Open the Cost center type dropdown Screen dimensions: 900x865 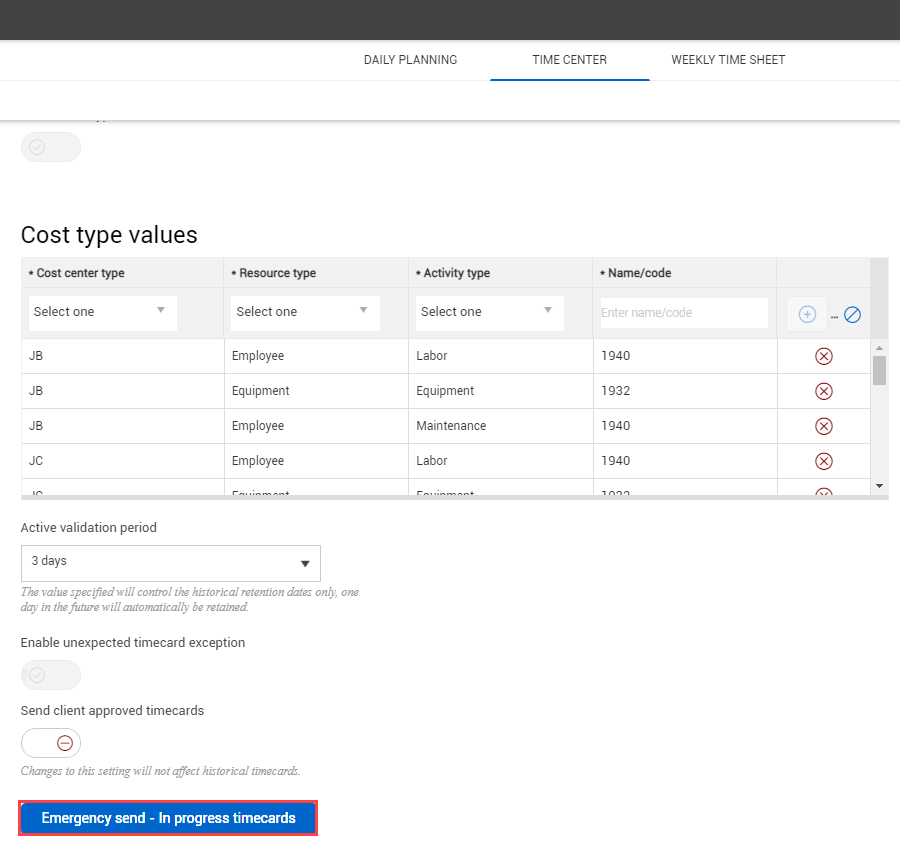click(x=102, y=312)
